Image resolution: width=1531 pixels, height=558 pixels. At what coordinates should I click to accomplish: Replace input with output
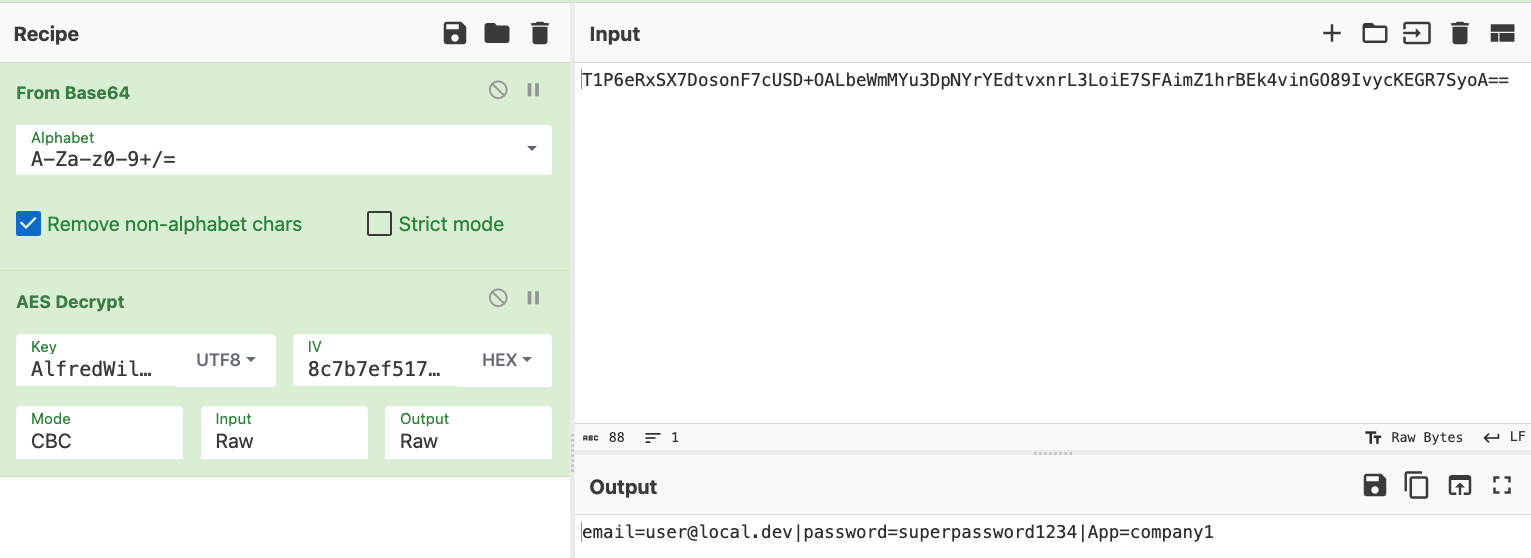pos(1459,486)
